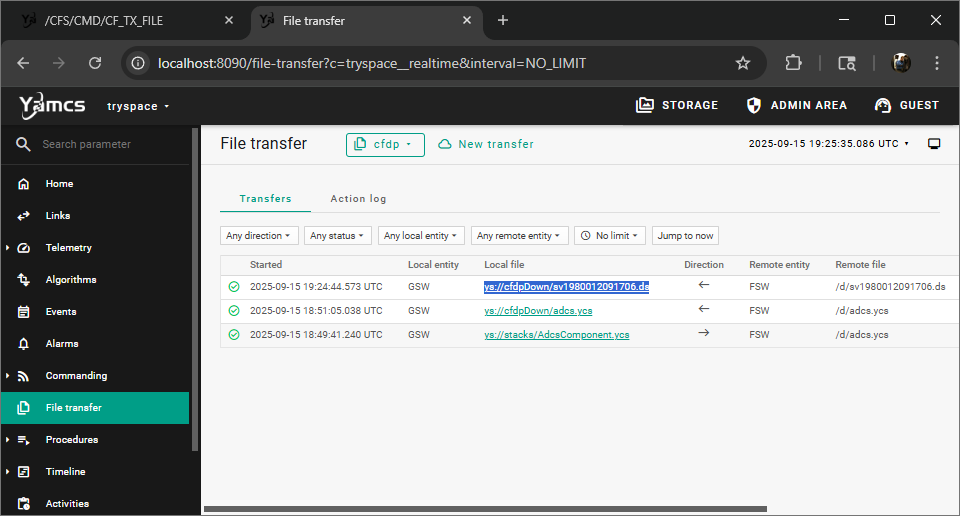This screenshot has width=960, height=516.
Task: Open Algorithms from the sidebar
Action: (70, 280)
